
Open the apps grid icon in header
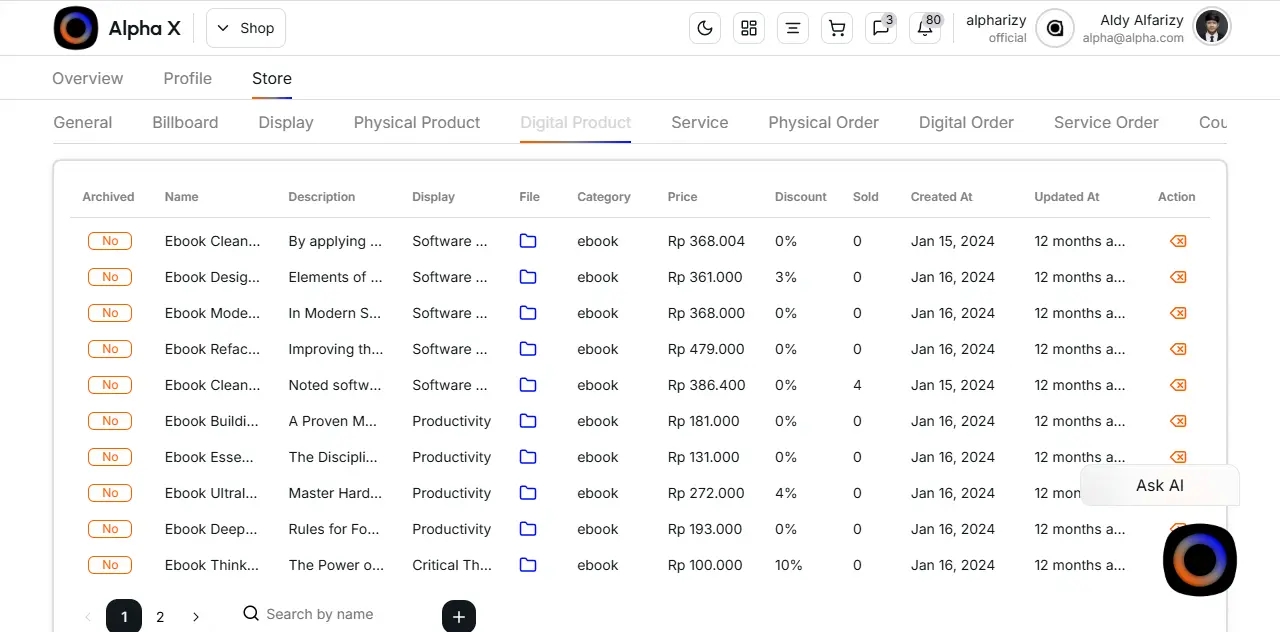point(749,28)
